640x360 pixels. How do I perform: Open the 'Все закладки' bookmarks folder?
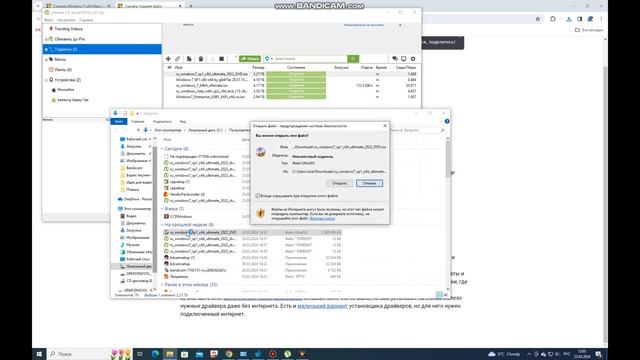point(589,30)
